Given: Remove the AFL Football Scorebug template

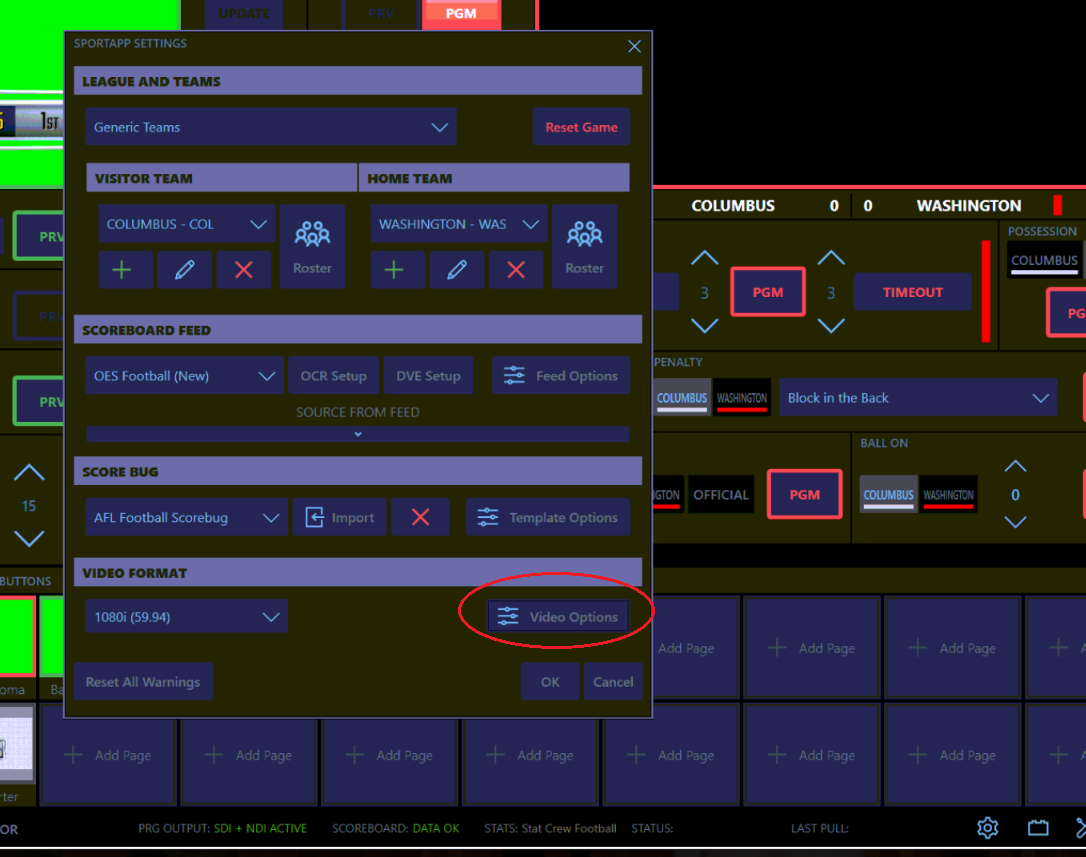Looking at the screenshot, I should [420, 517].
